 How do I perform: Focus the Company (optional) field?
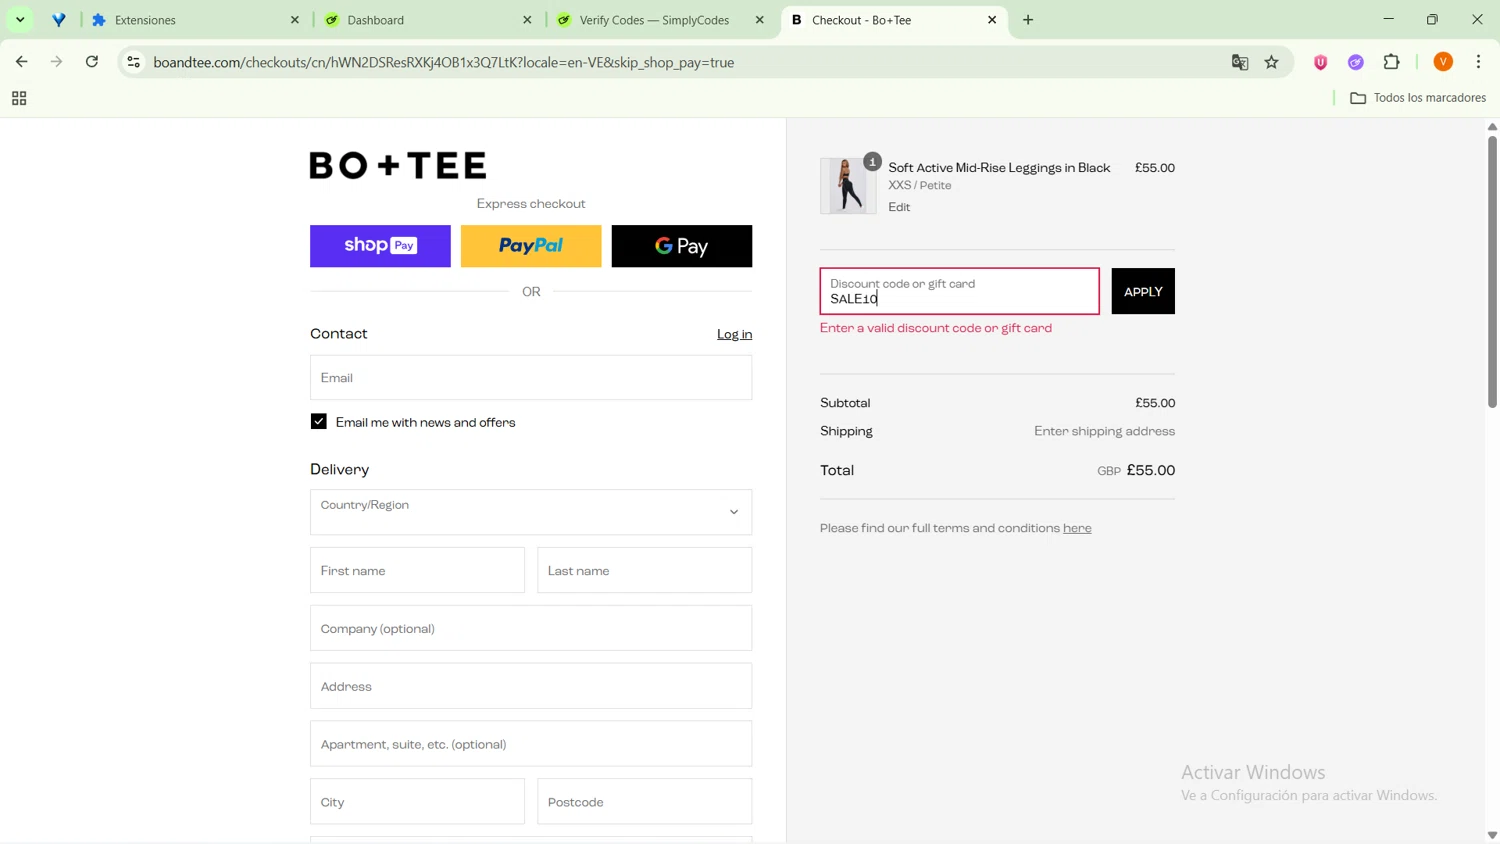(531, 628)
